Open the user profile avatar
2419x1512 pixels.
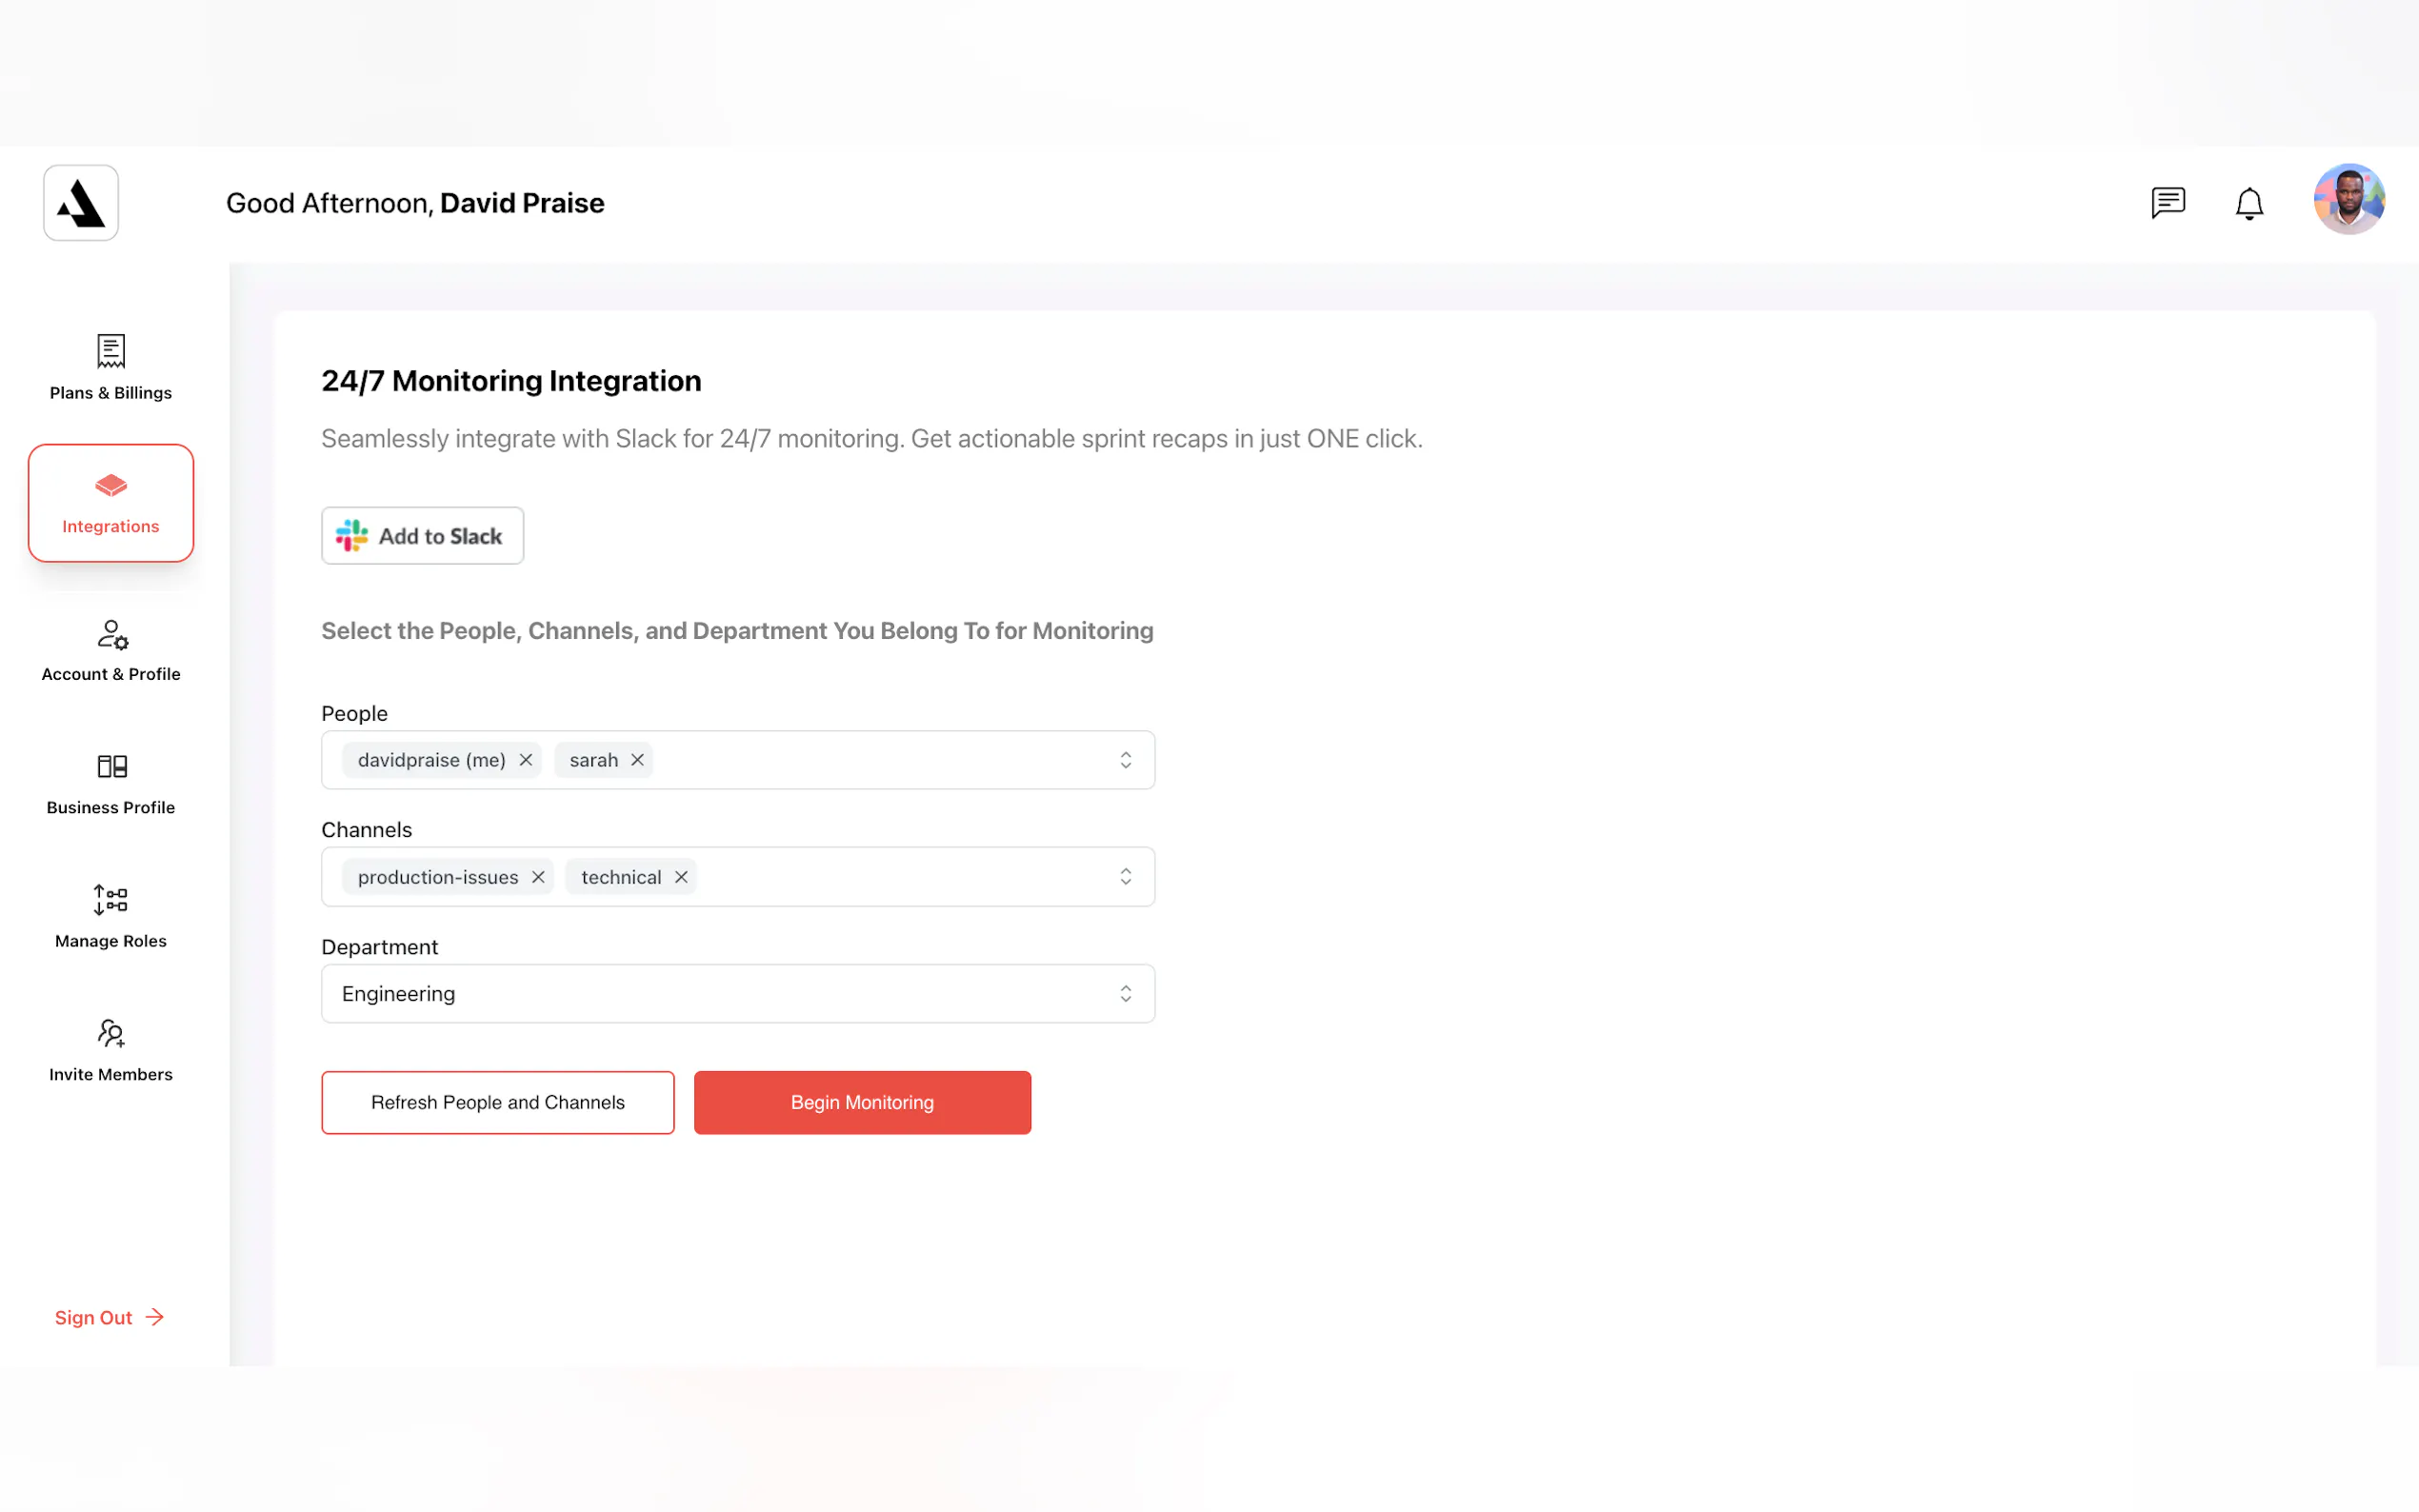click(x=2348, y=199)
